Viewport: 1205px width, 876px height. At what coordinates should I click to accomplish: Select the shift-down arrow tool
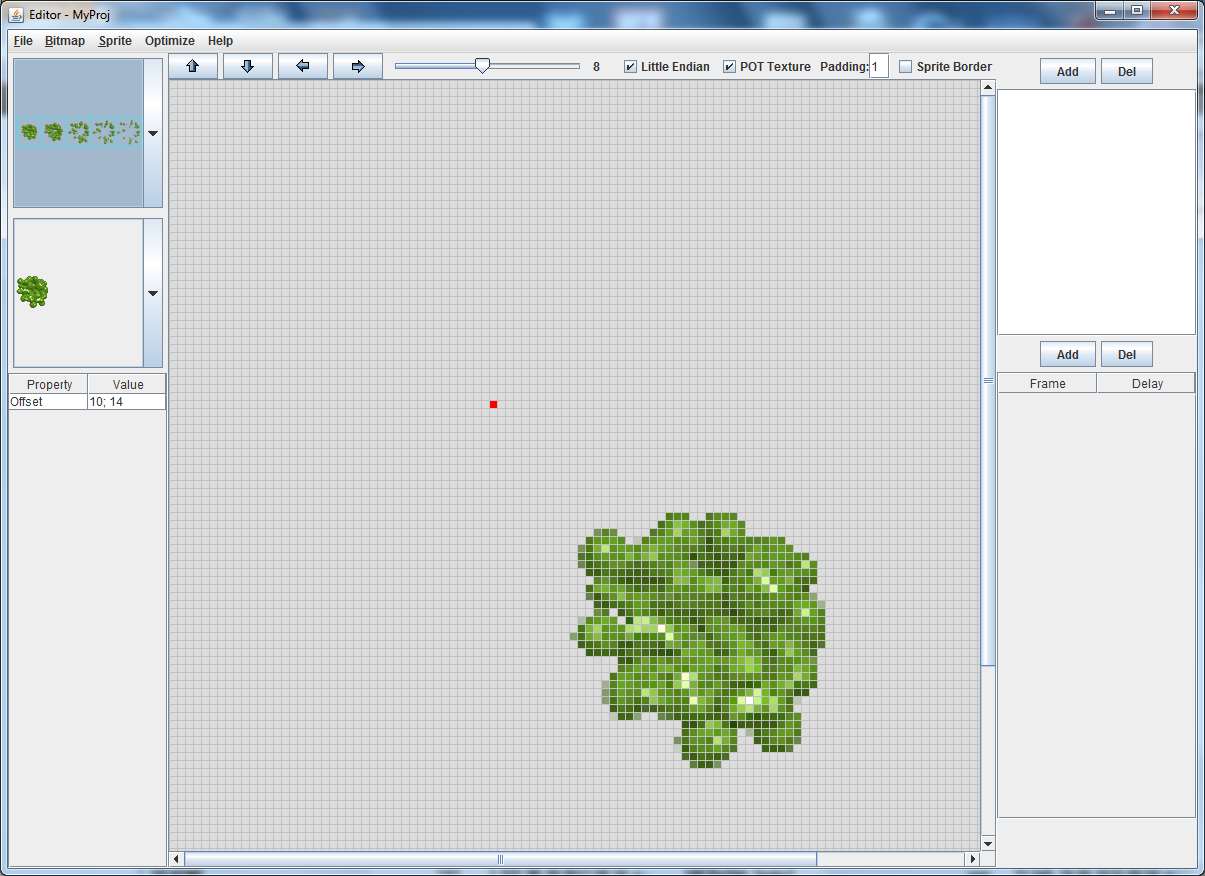(x=247, y=66)
